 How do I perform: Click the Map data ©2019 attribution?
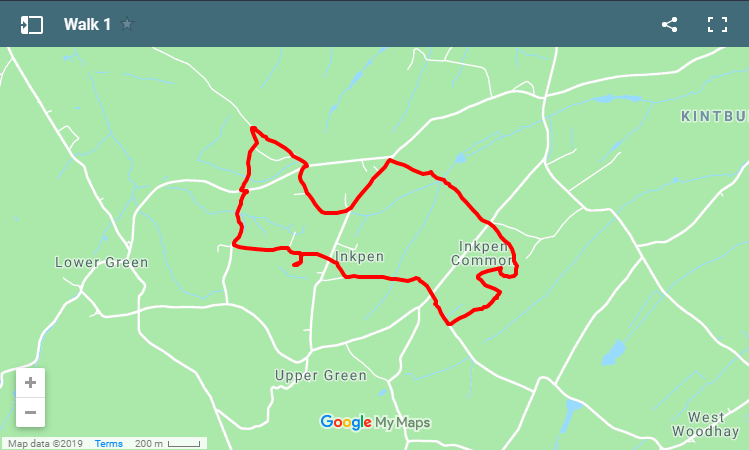pos(45,444)
